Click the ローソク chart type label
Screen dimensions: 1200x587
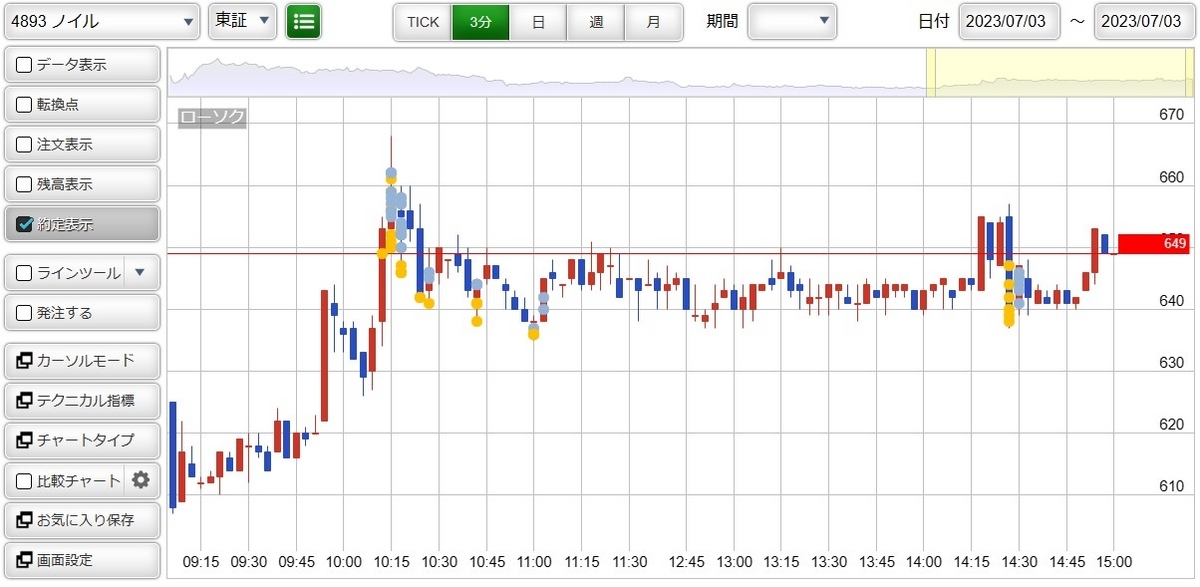tap(212, 117)
